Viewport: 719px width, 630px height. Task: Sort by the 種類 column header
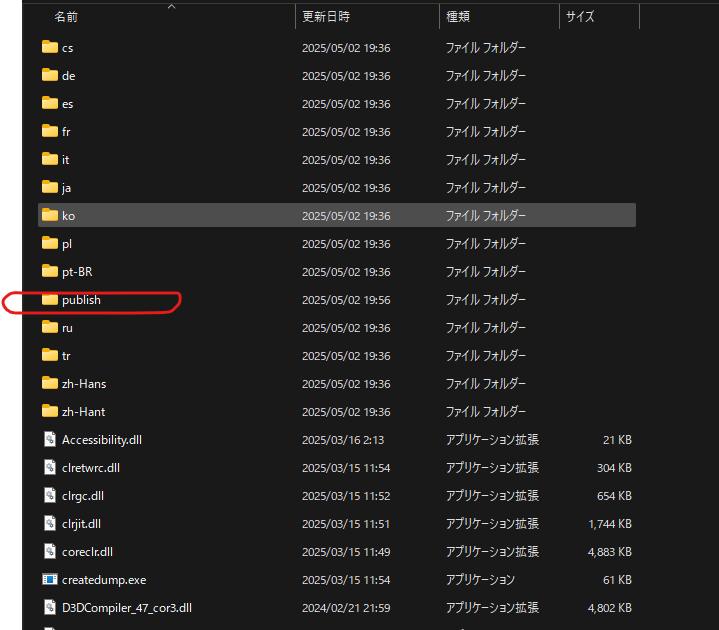tap(458, 17)
